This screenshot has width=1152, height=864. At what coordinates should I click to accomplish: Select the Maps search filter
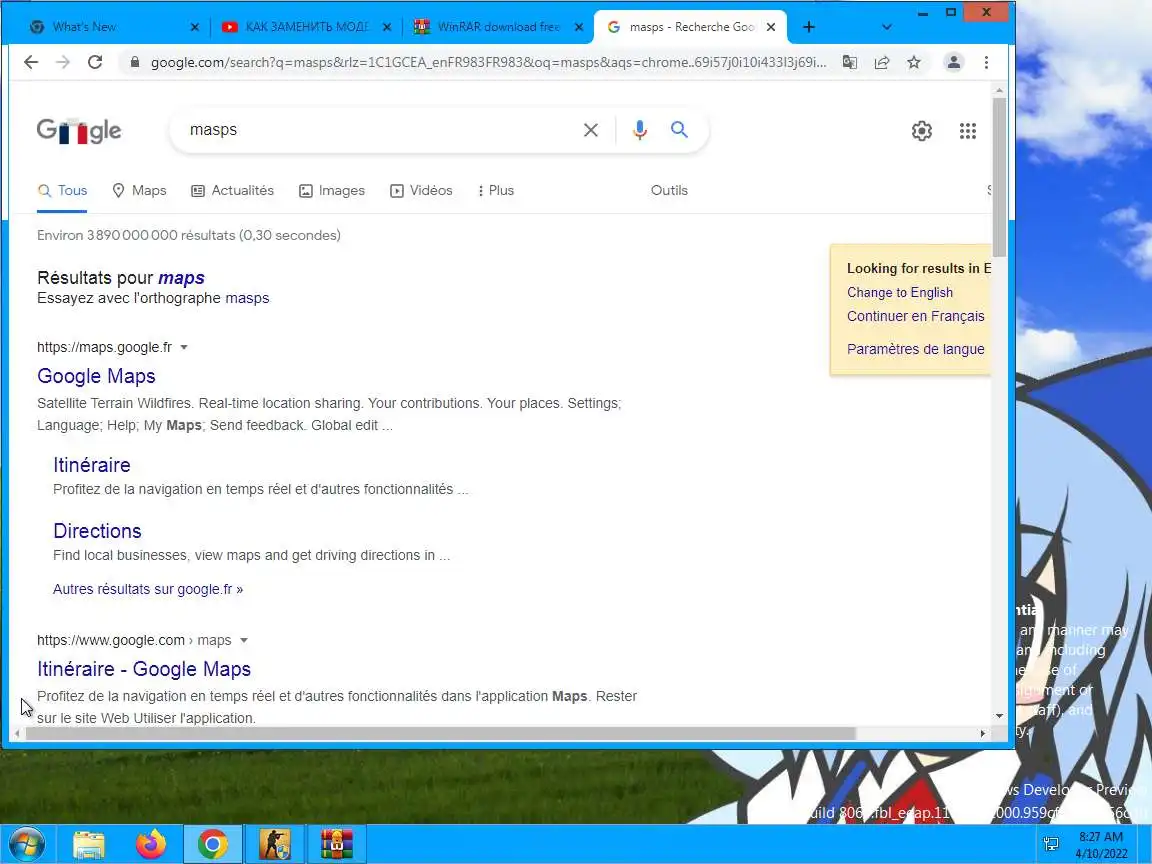(x=140, y=190)
